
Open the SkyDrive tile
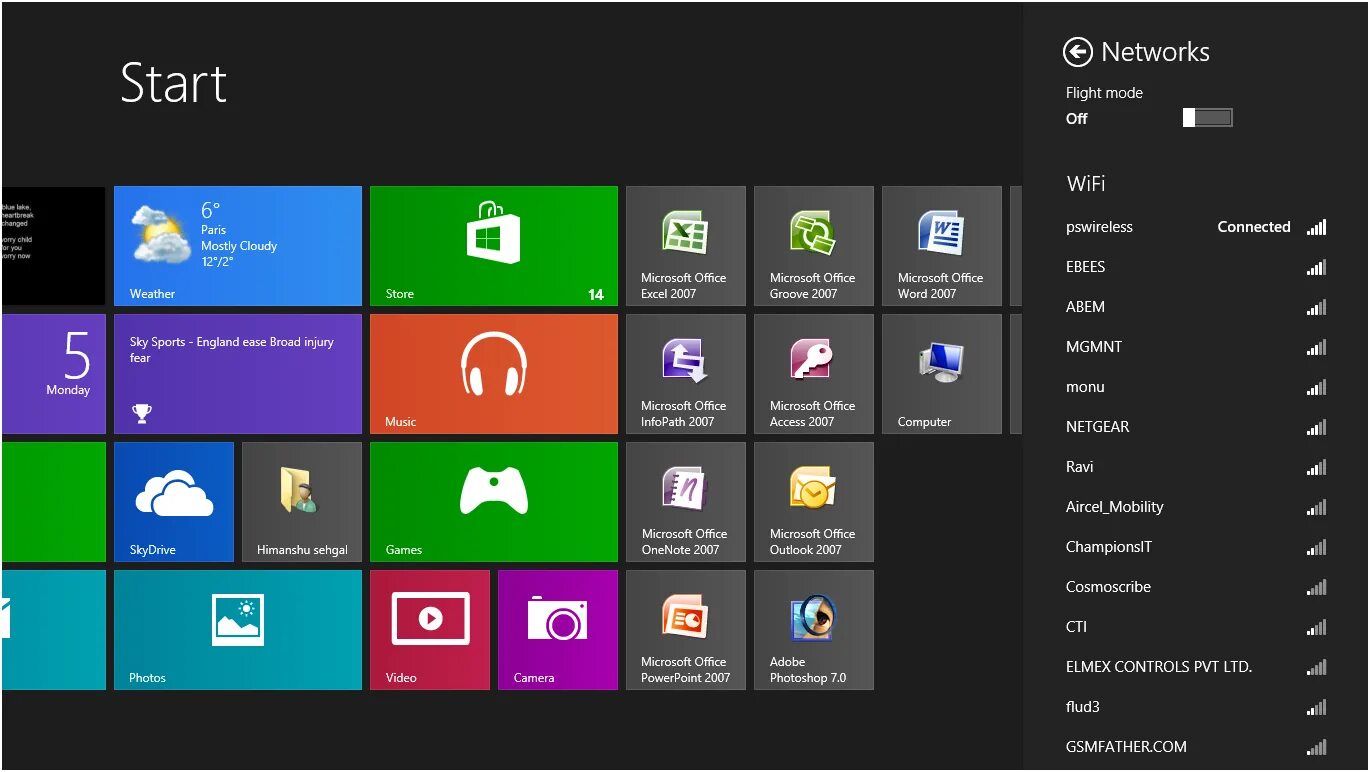point(174,502)
